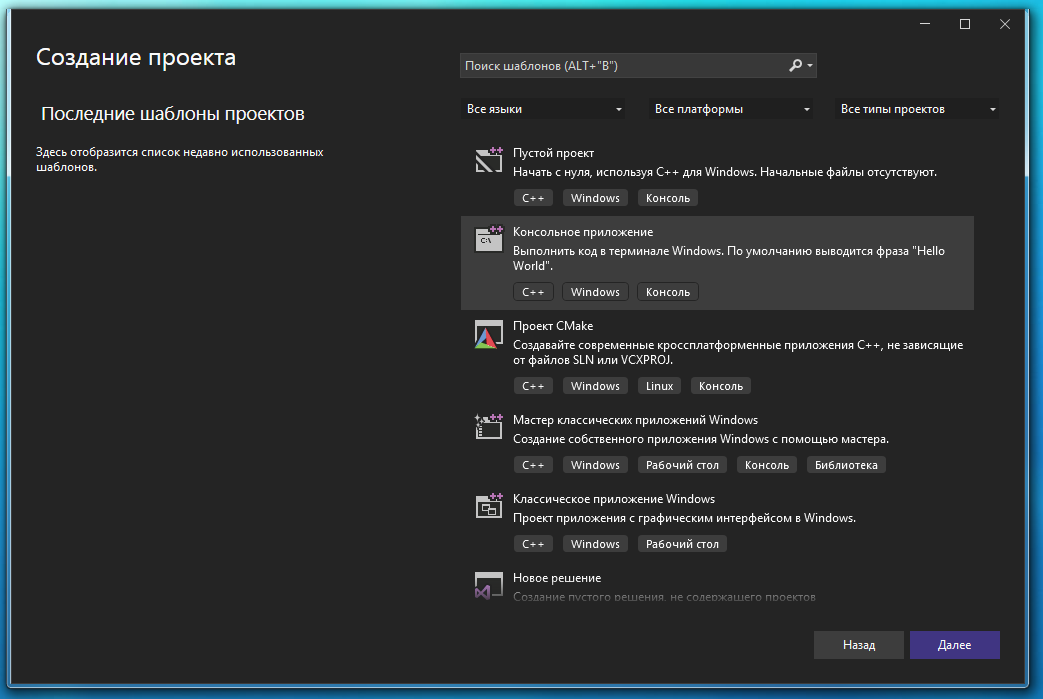Maximize the Создание проекта window
The height and width of the screenshot is (699, 1043).
965,25
